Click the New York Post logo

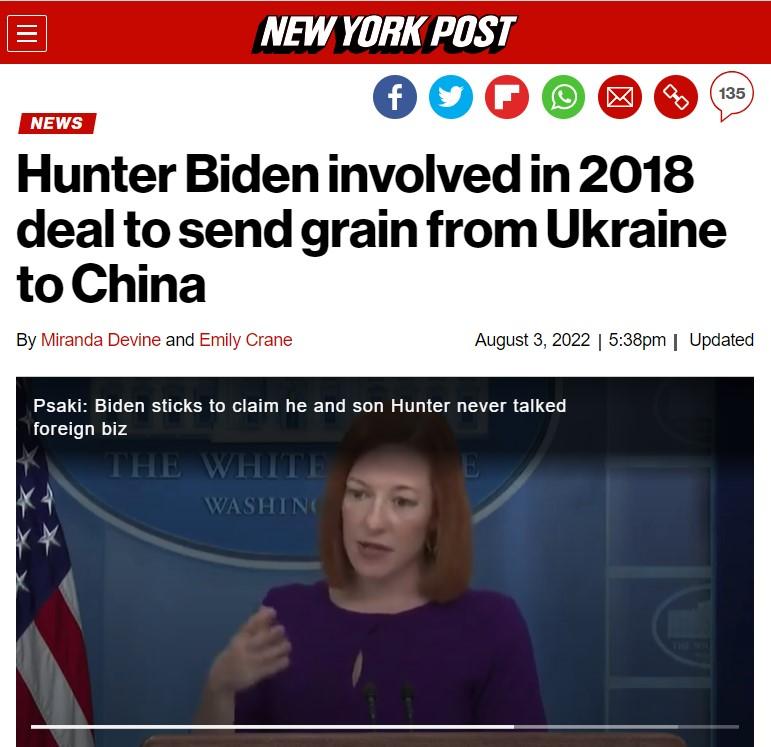pyautogui.click(x=385, y=33)
